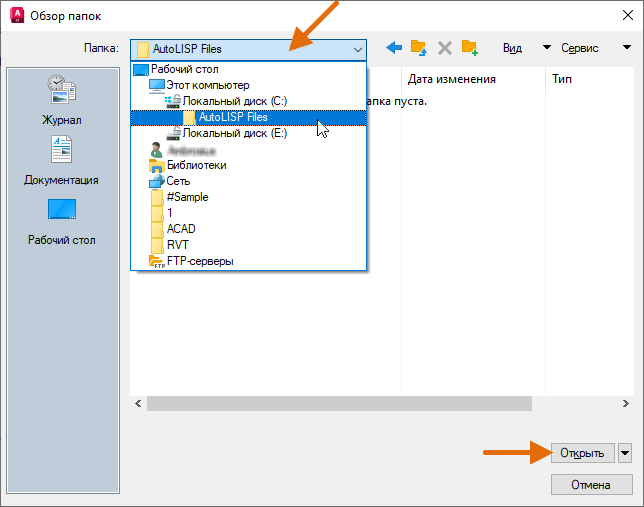Screen dimensions: 644x507
Task: Select Локальный диск (C:) entry
Action: 248,101
